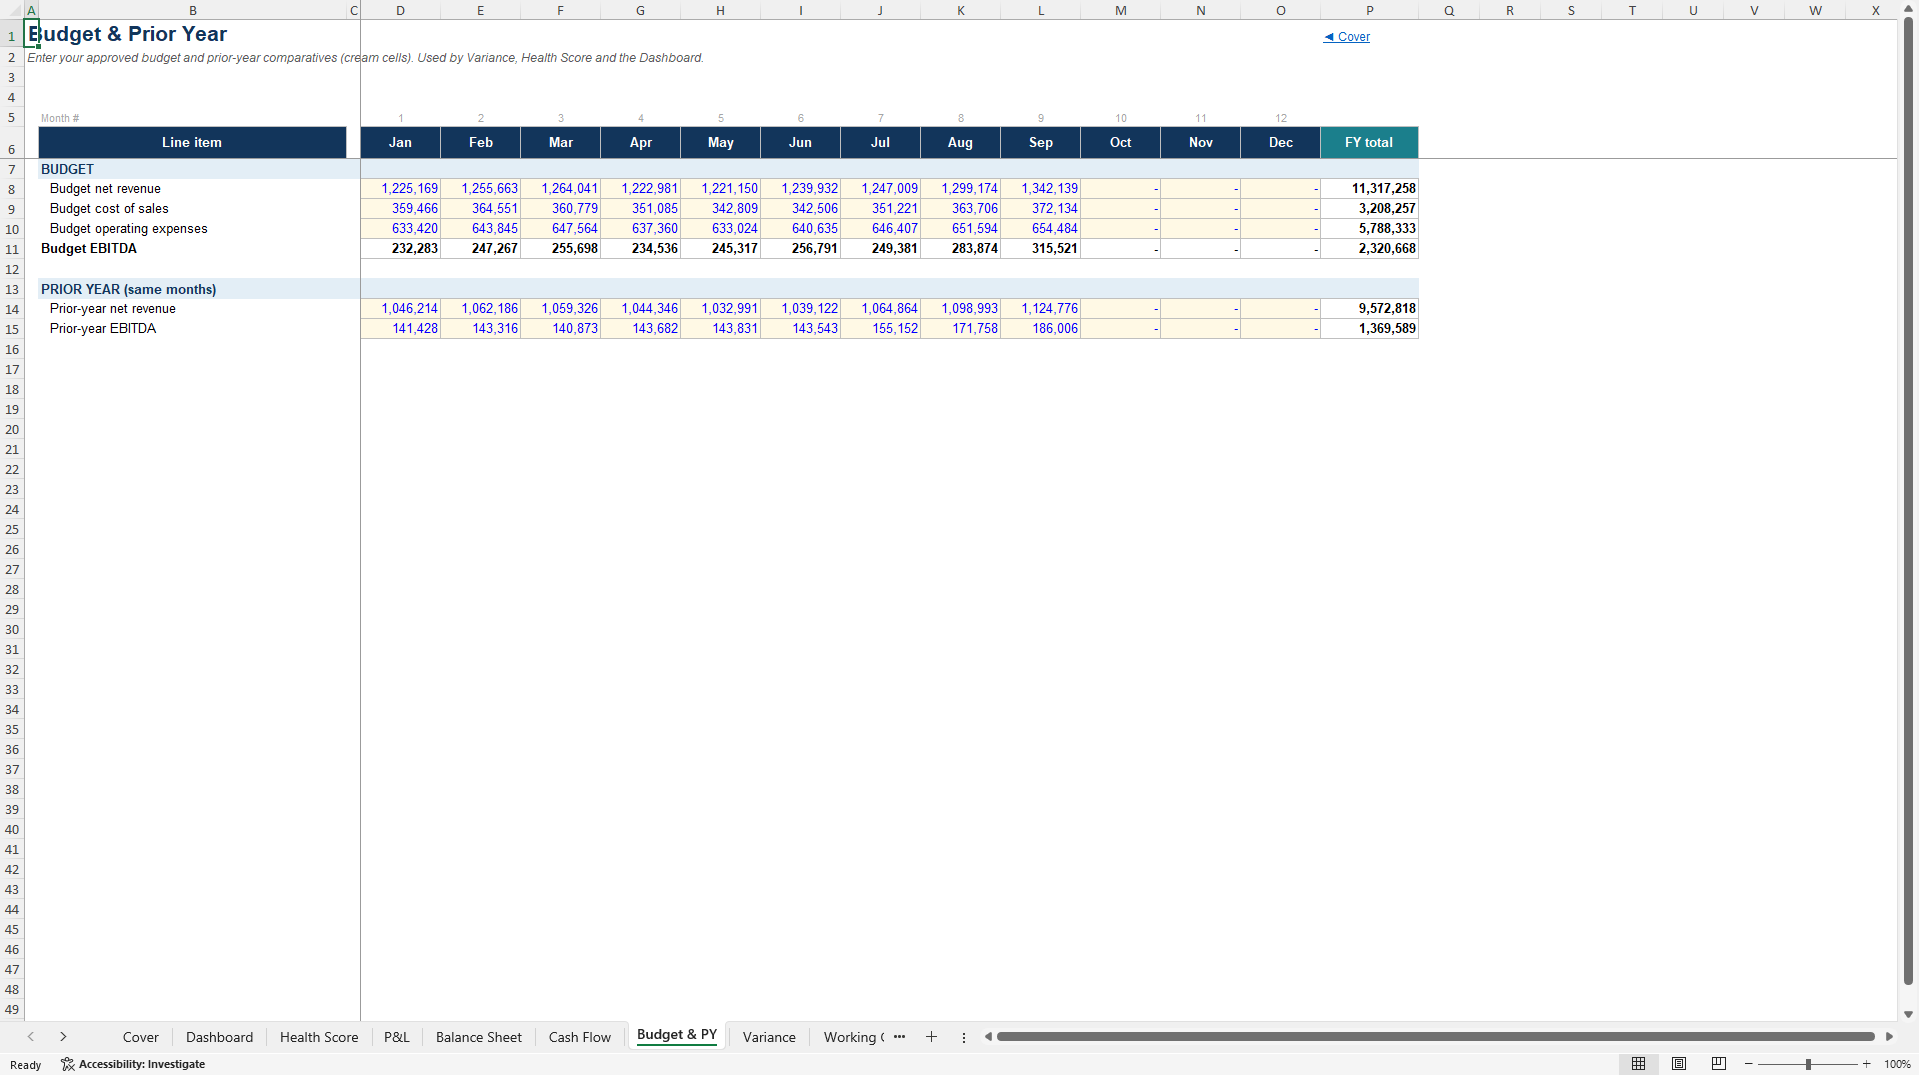Image resolution: width=1919 pixels, height=1075 pixels.
Task: Click the zoom in plus button
Action: click(1866, 1064)
